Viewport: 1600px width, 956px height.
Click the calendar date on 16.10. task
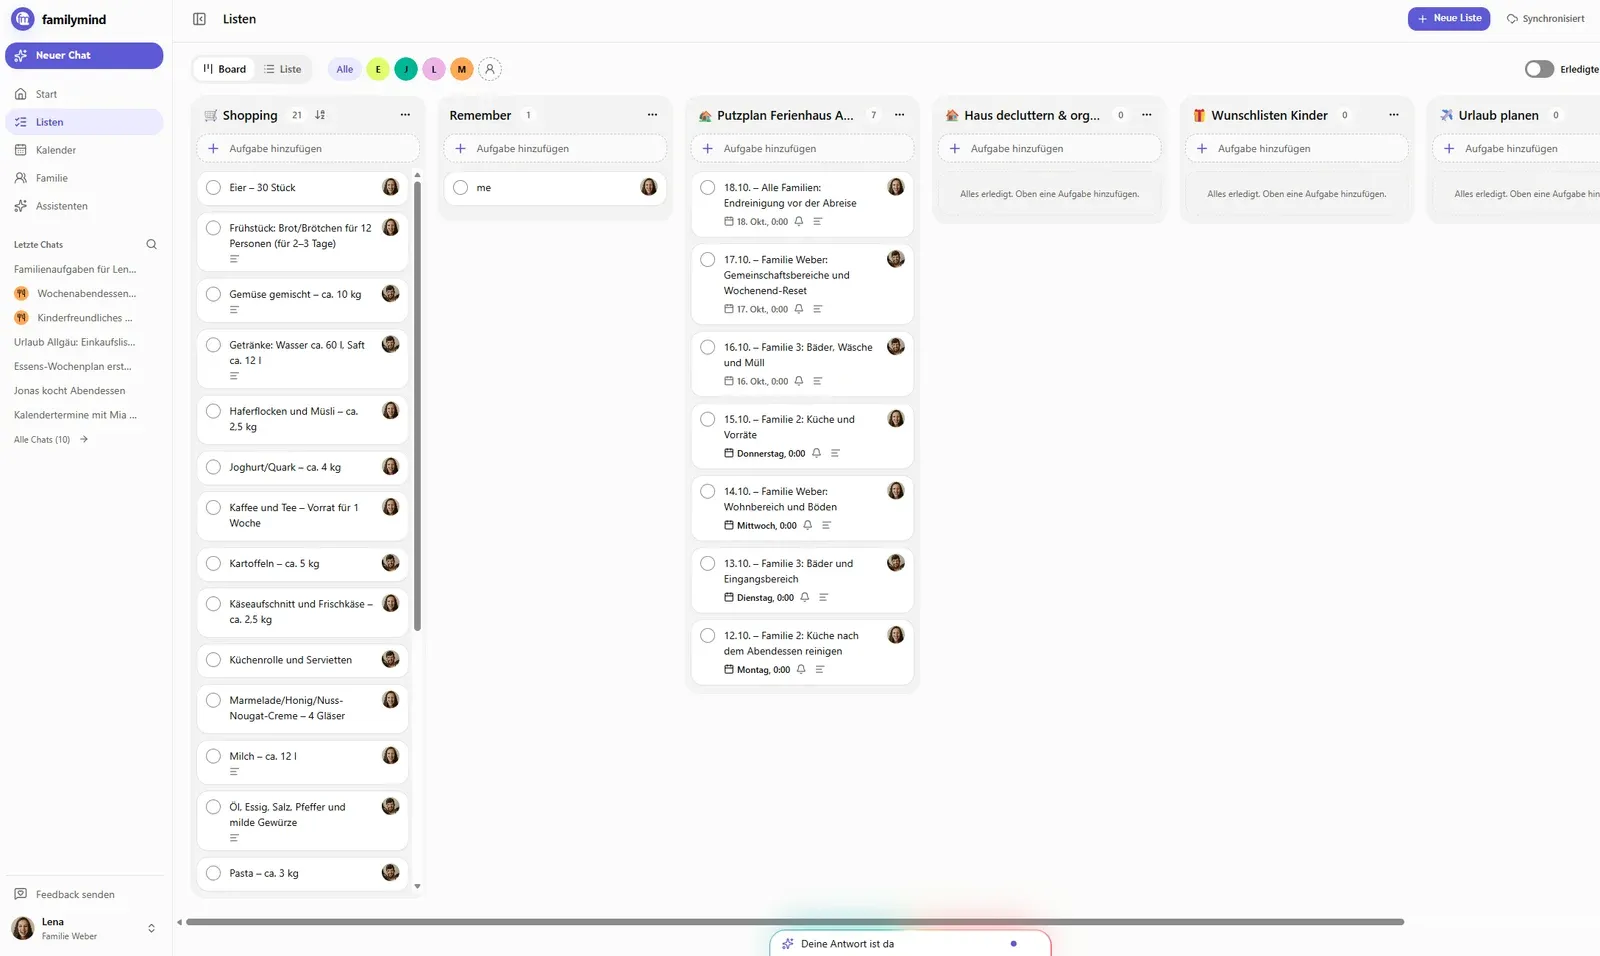tap(756, 381)
